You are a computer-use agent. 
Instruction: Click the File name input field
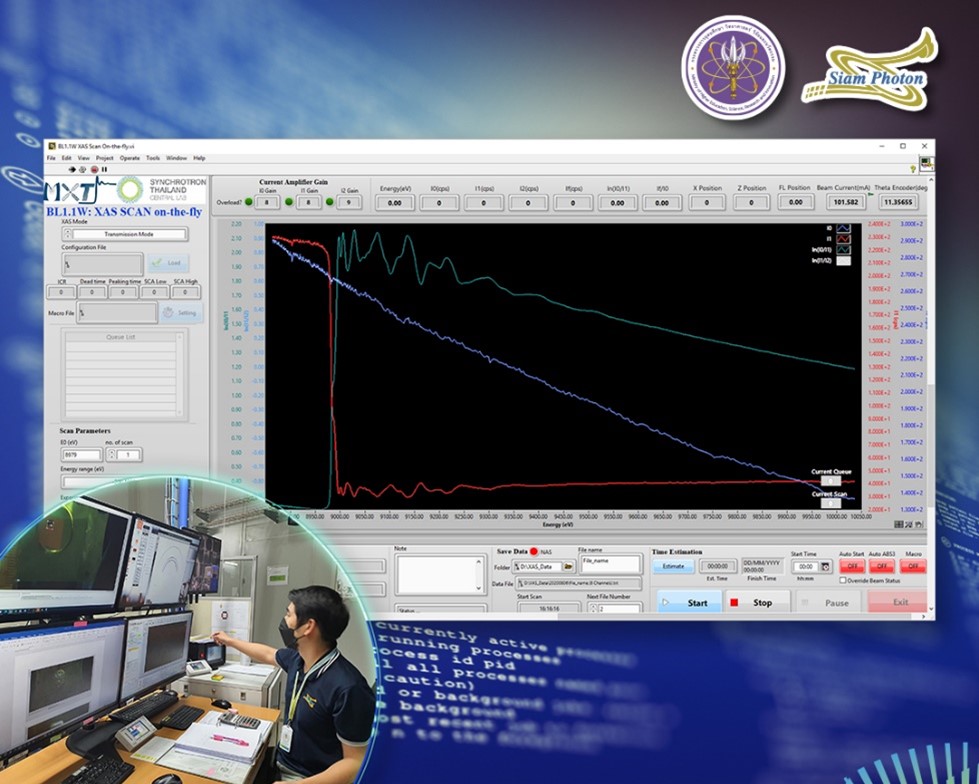[x=611, y=564]
